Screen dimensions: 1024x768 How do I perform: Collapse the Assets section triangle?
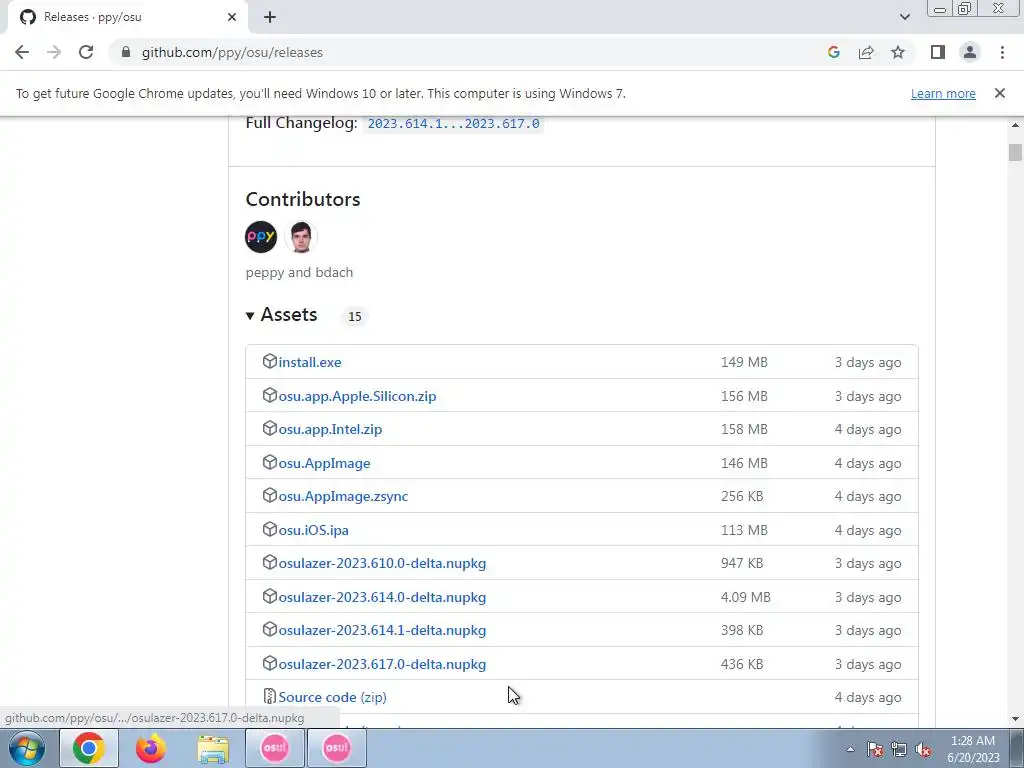249,316
